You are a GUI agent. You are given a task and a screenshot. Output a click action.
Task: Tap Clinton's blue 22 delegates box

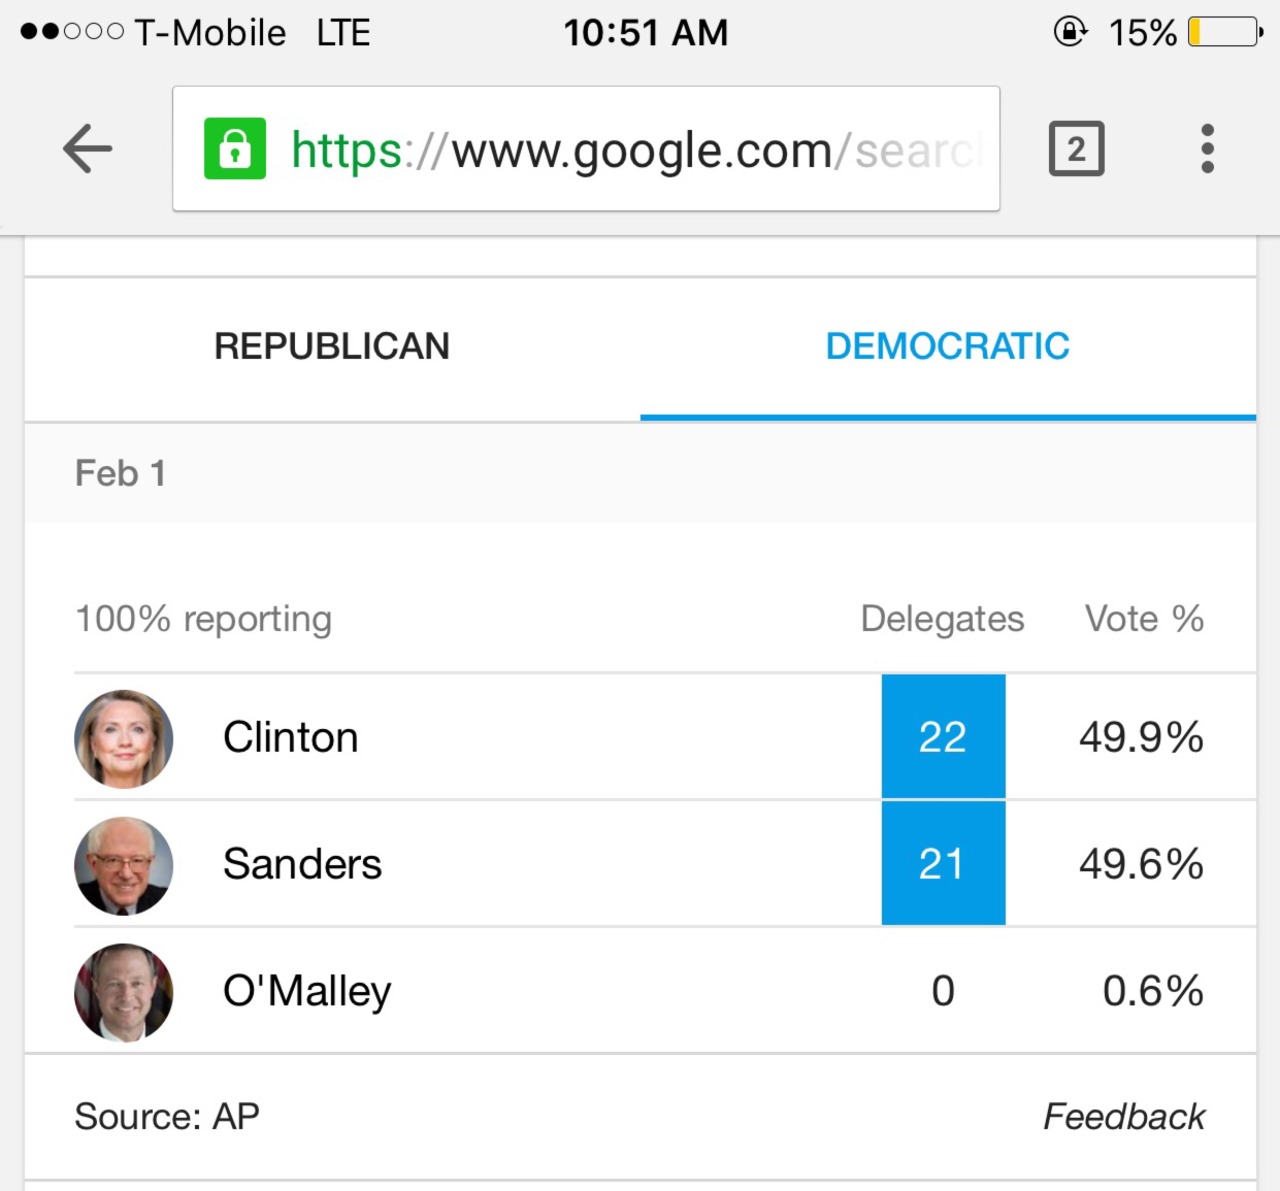point(943,737)
